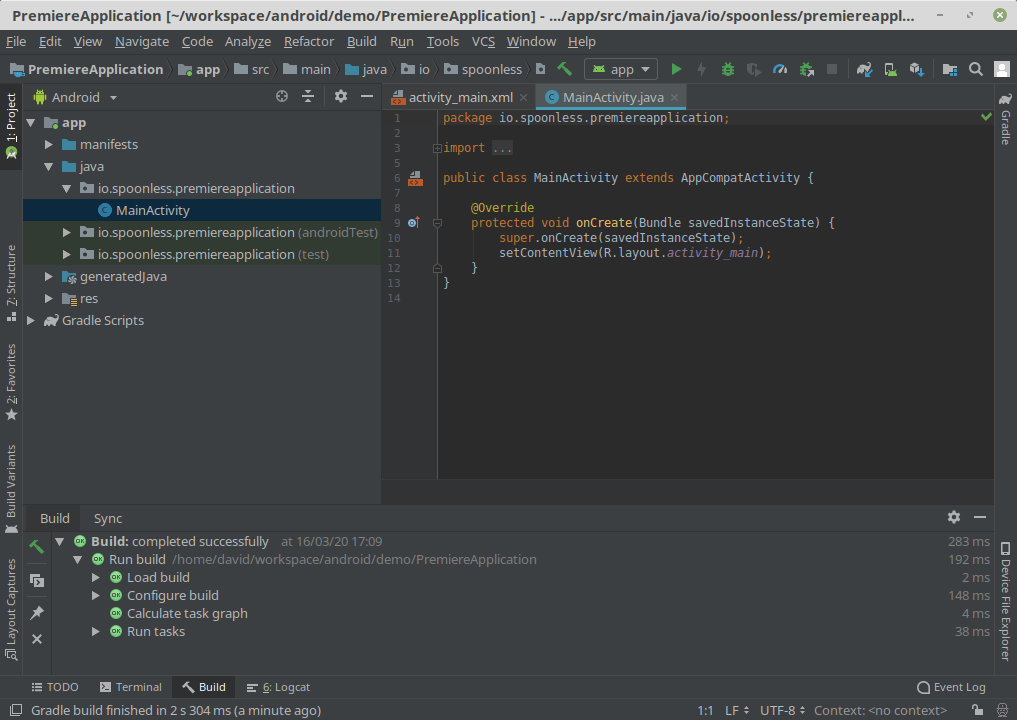Click 'spoonless' breadcrumb in navigation bar
The width and height of the screenshot is (1017, 720).
(483, 69)
